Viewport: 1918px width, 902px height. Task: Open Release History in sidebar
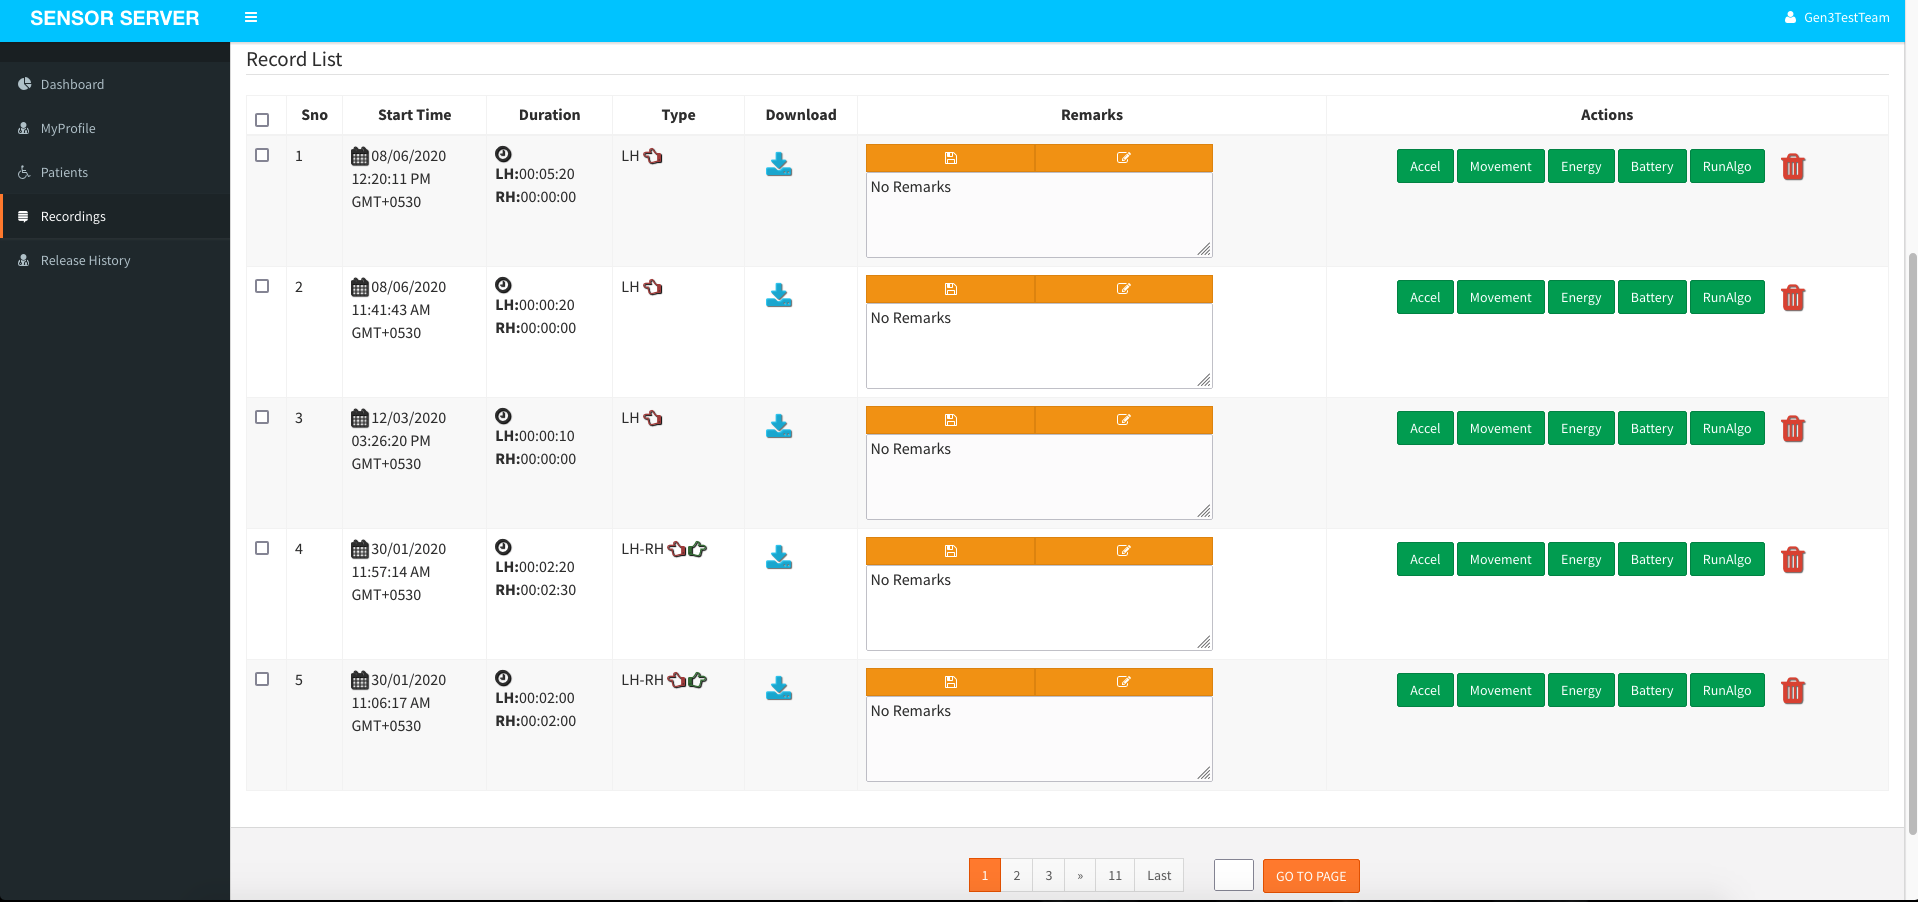coord(85,261)
